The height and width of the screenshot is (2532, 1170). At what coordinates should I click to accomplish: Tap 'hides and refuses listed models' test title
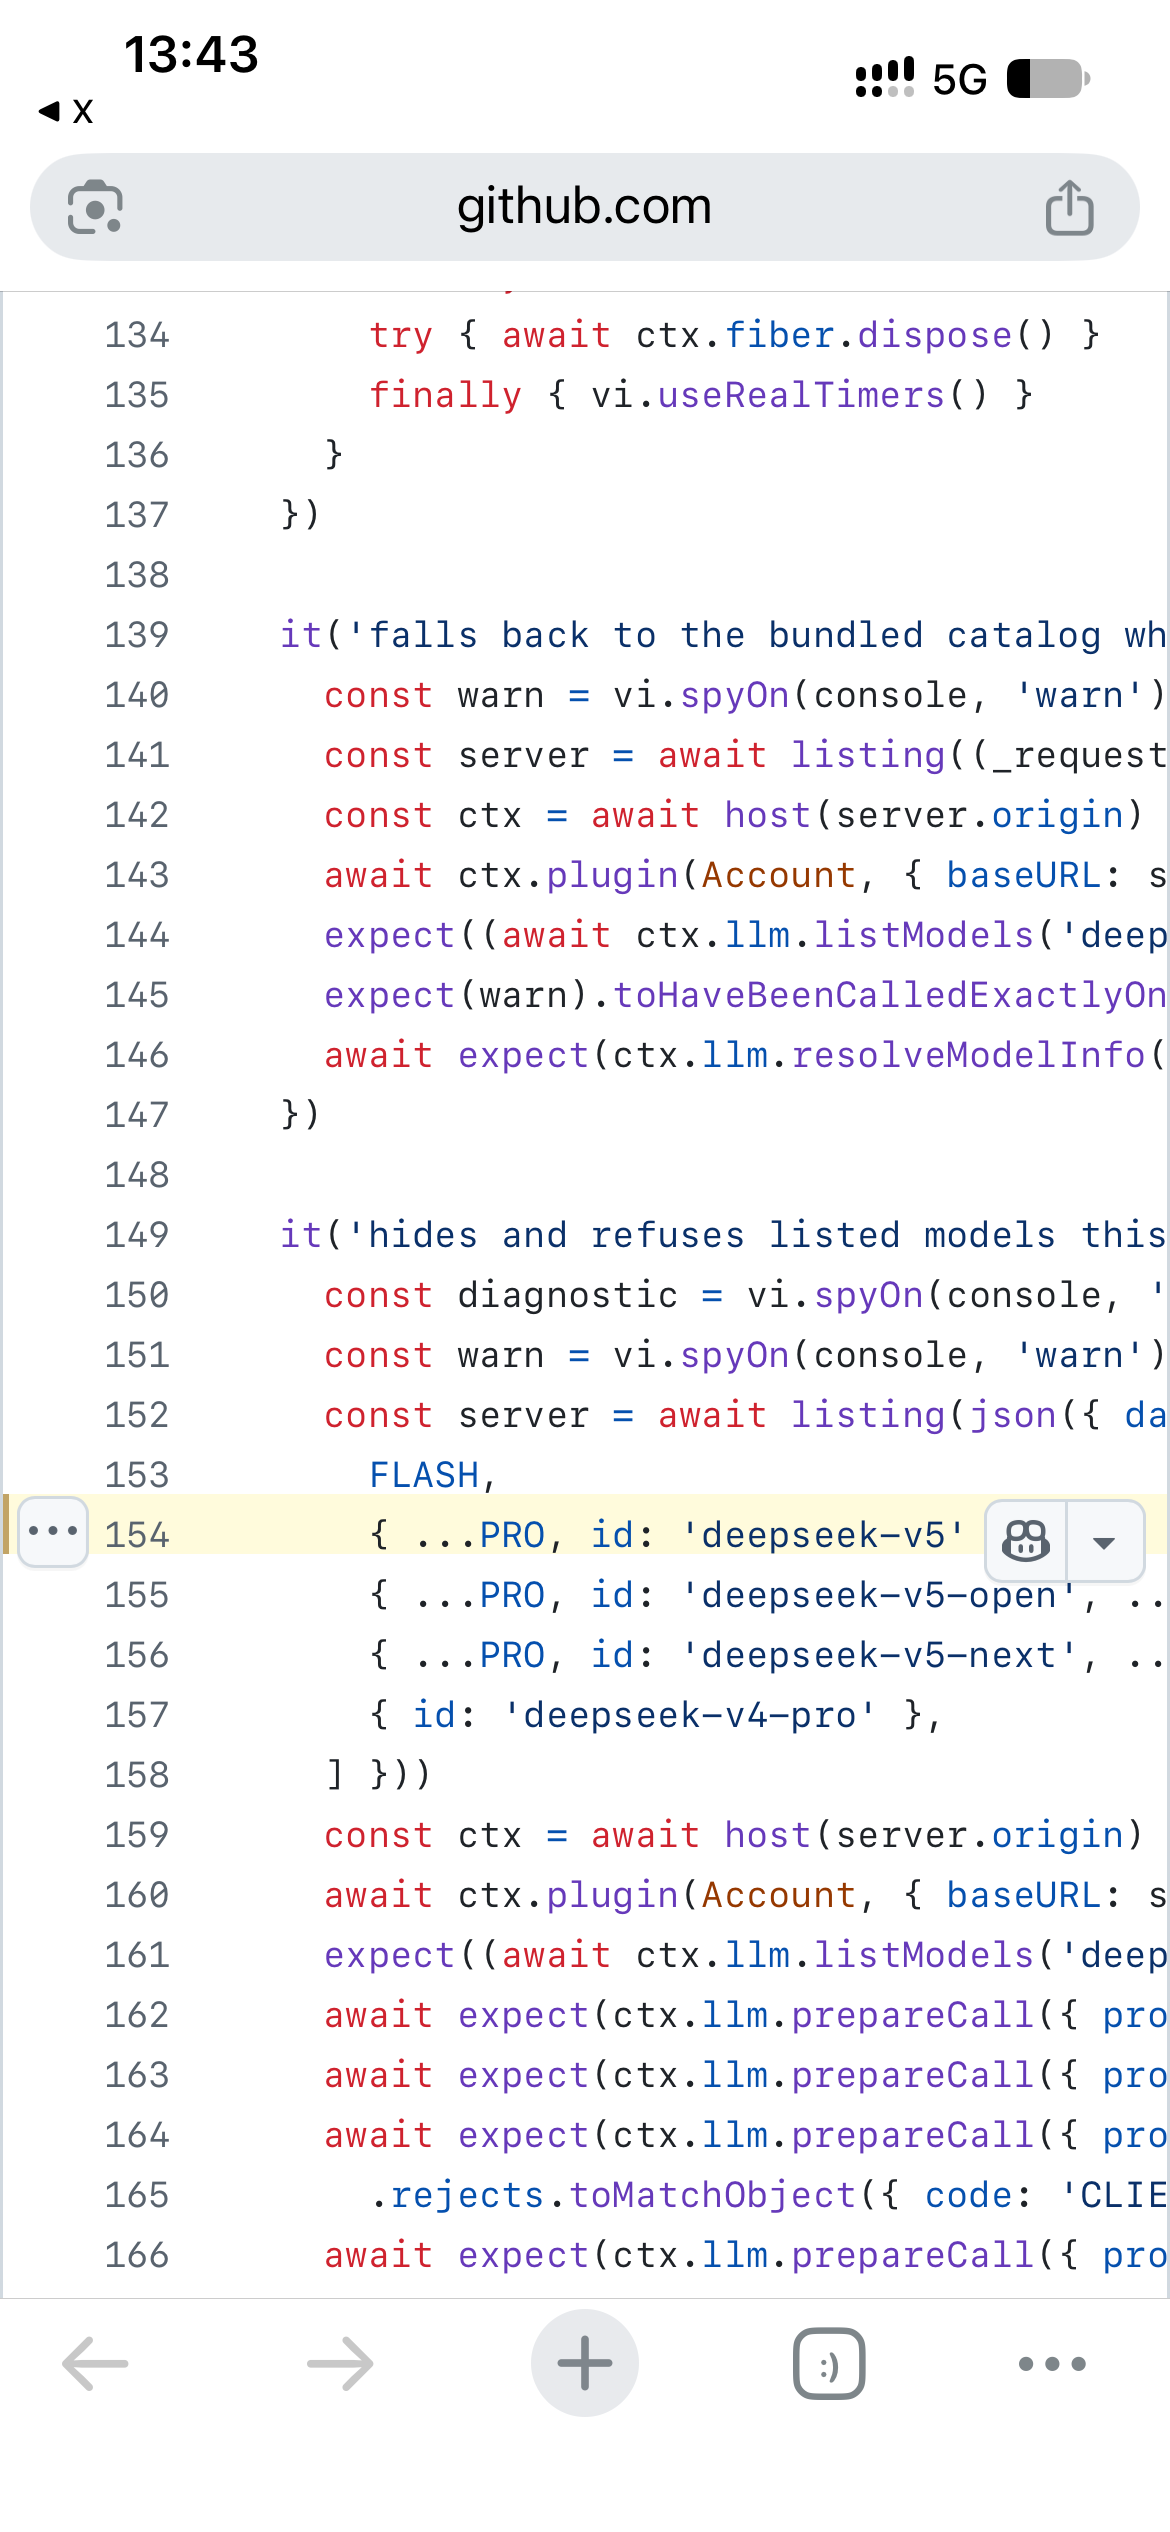(x=756, y=1235)
